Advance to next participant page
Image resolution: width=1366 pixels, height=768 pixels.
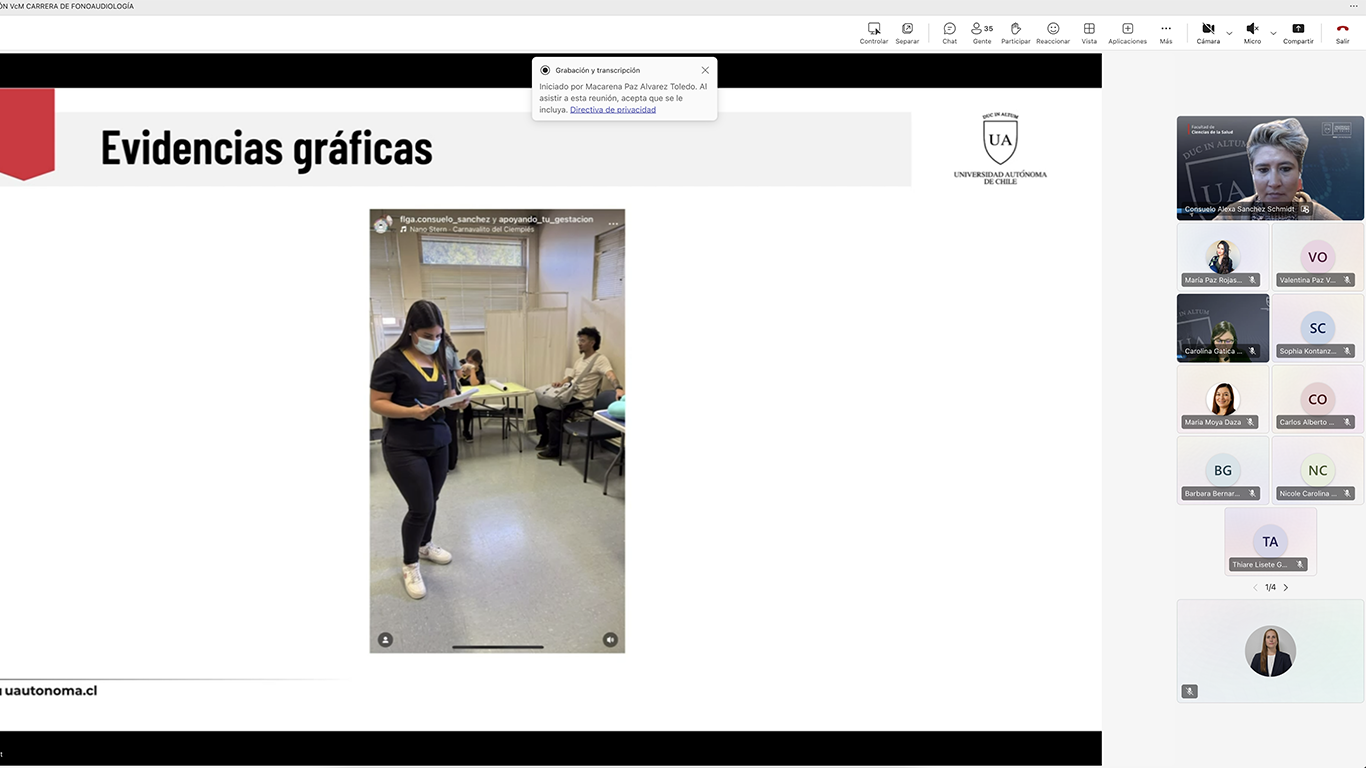[1285, 587]
